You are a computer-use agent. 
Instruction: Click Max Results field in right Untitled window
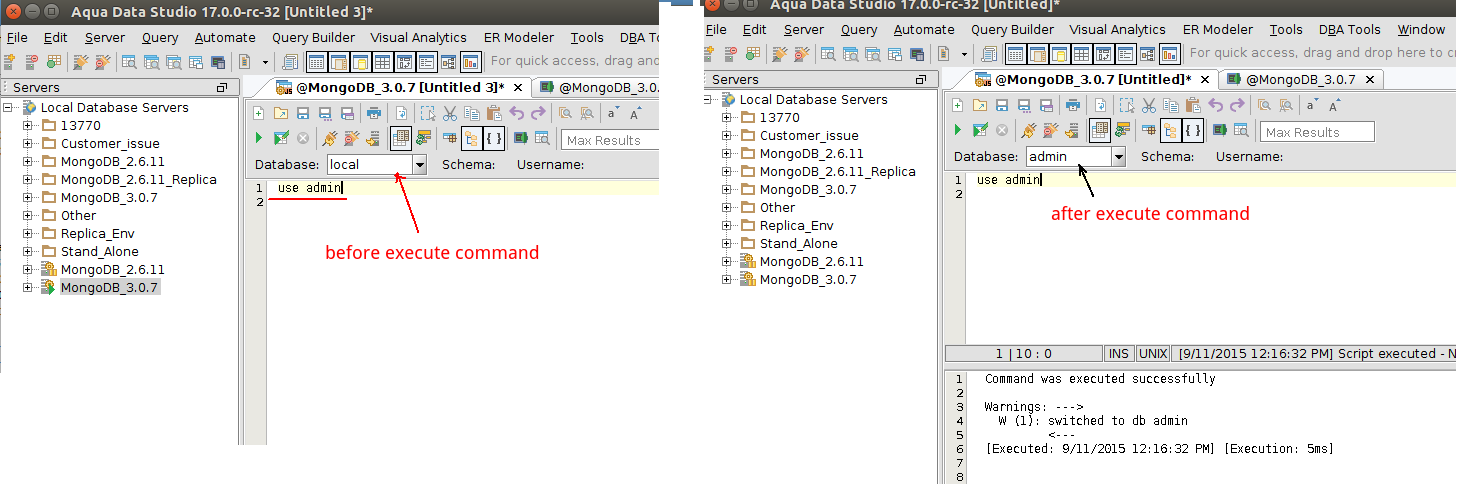(1317, 132)
